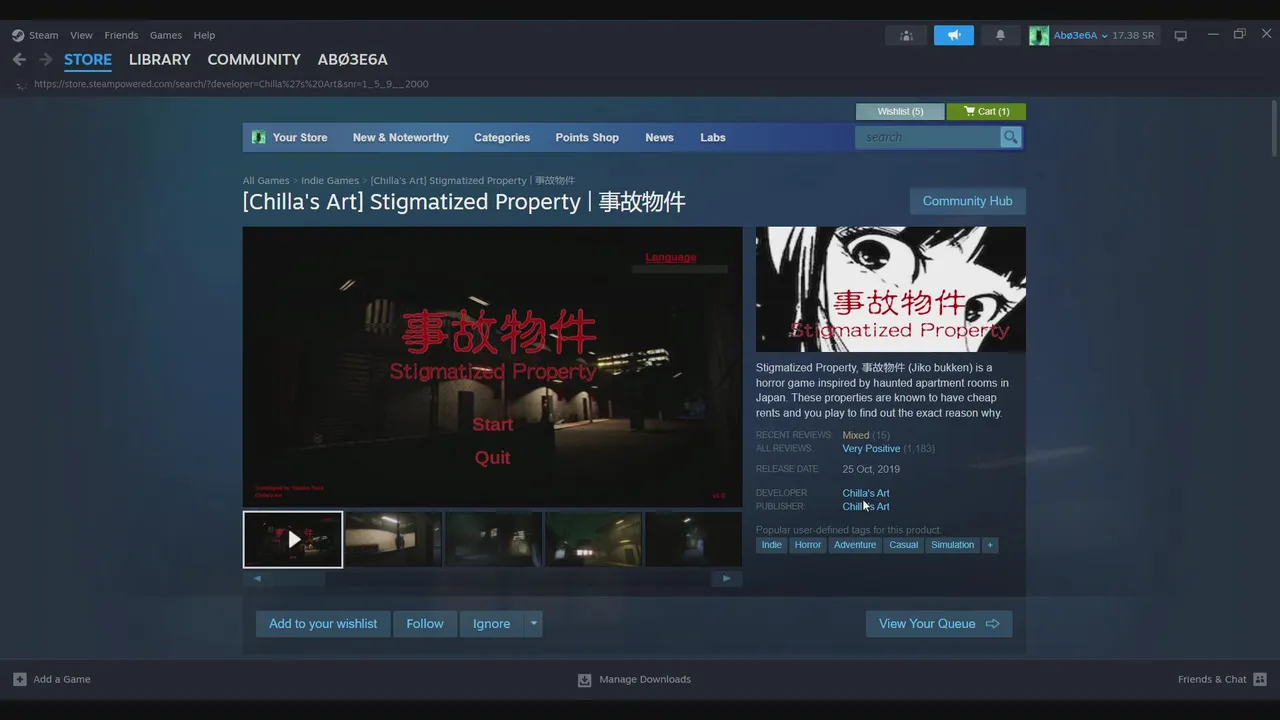Click the Indie Games breadcrumb
Image resolution: width=1280 pixels, height=720 pixels.
(330, 181)
